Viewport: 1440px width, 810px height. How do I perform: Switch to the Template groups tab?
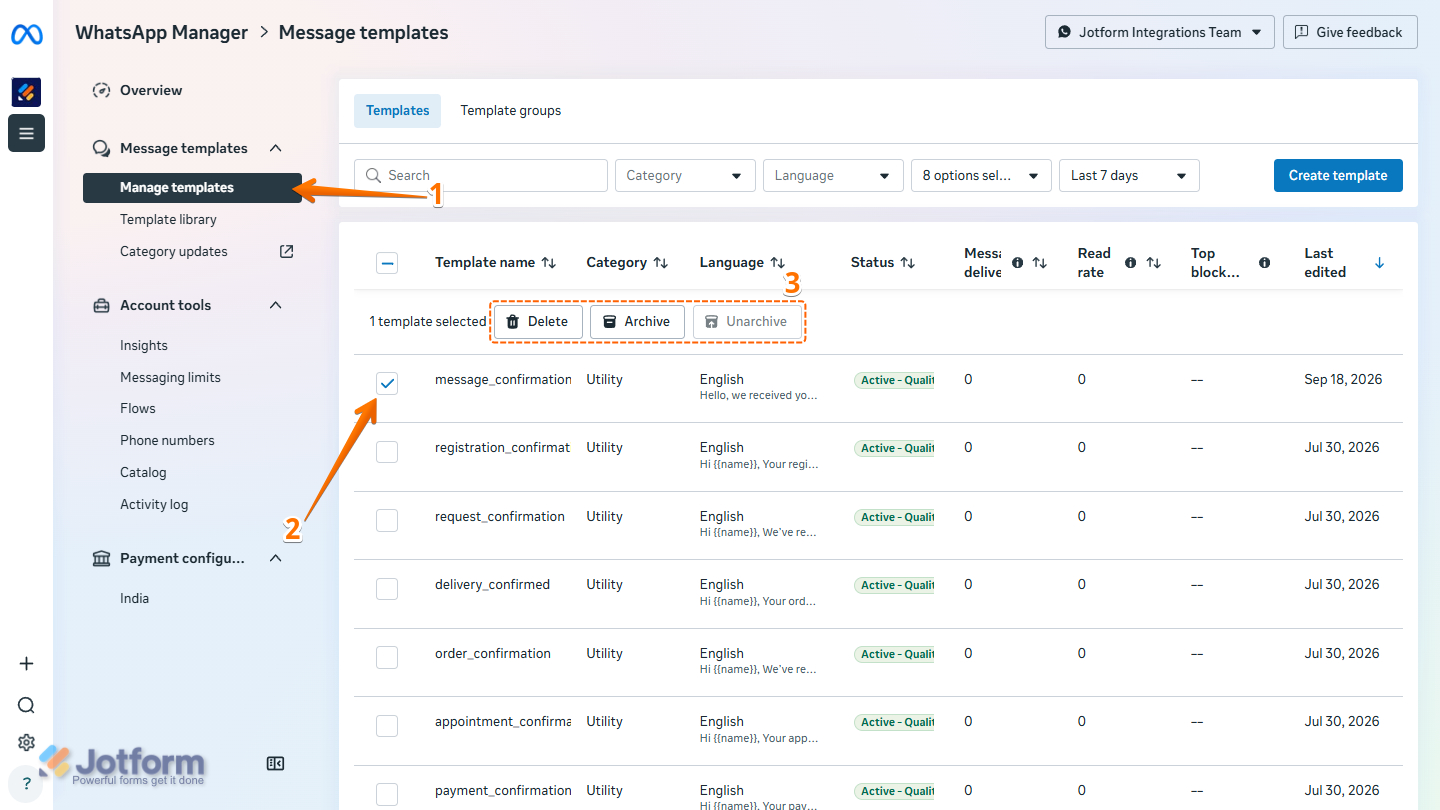point(511,111)
